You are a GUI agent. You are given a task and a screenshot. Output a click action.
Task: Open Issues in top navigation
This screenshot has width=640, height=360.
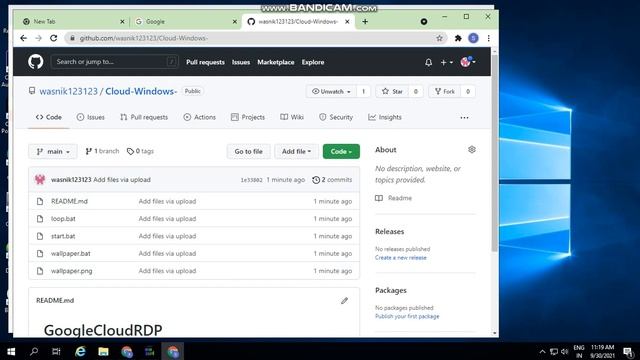click(241, 62)
